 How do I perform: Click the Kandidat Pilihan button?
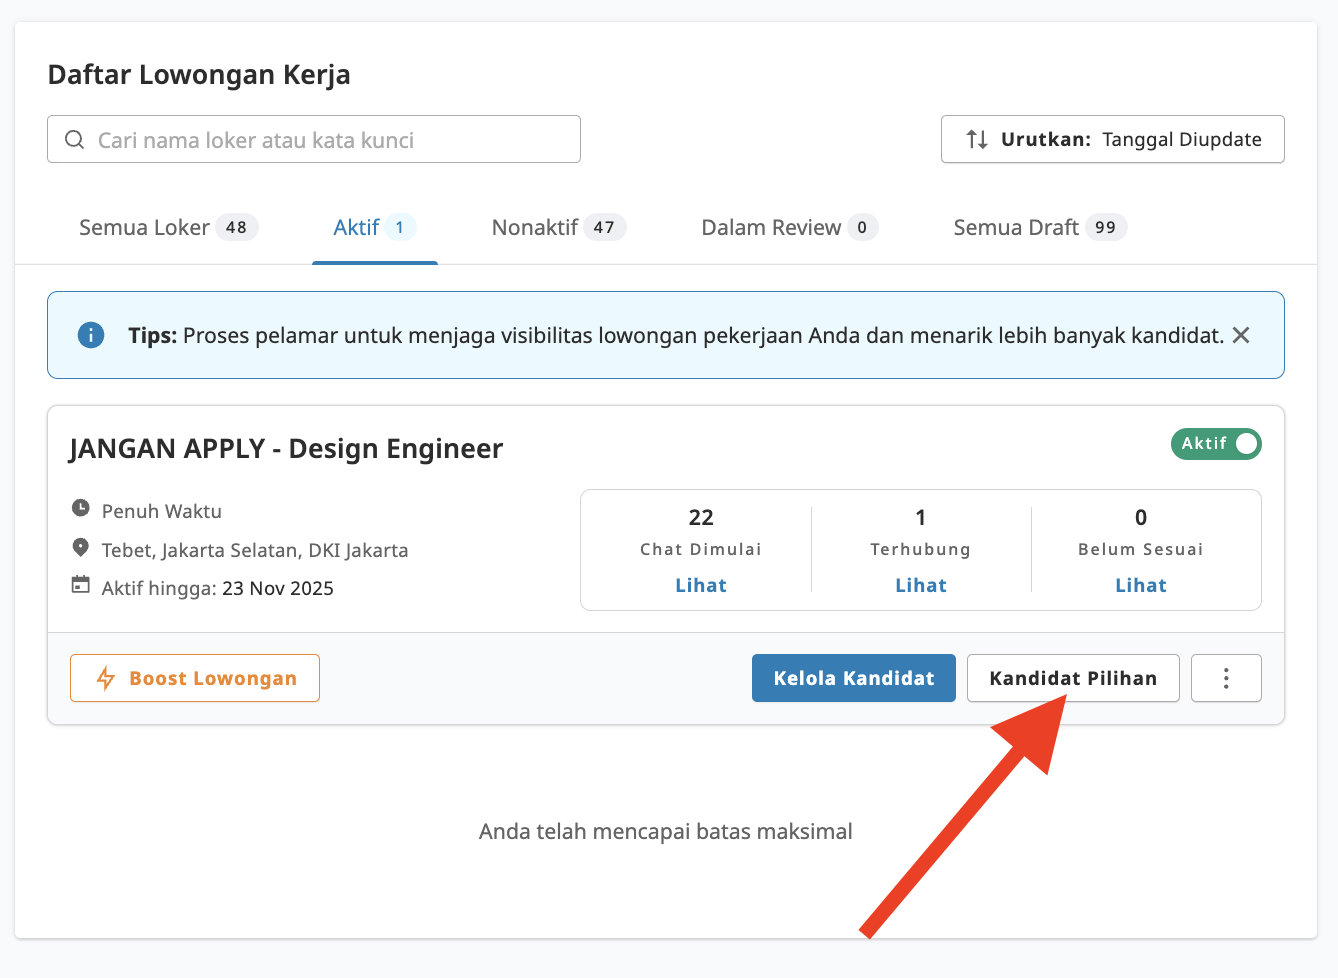(1072, 678)
